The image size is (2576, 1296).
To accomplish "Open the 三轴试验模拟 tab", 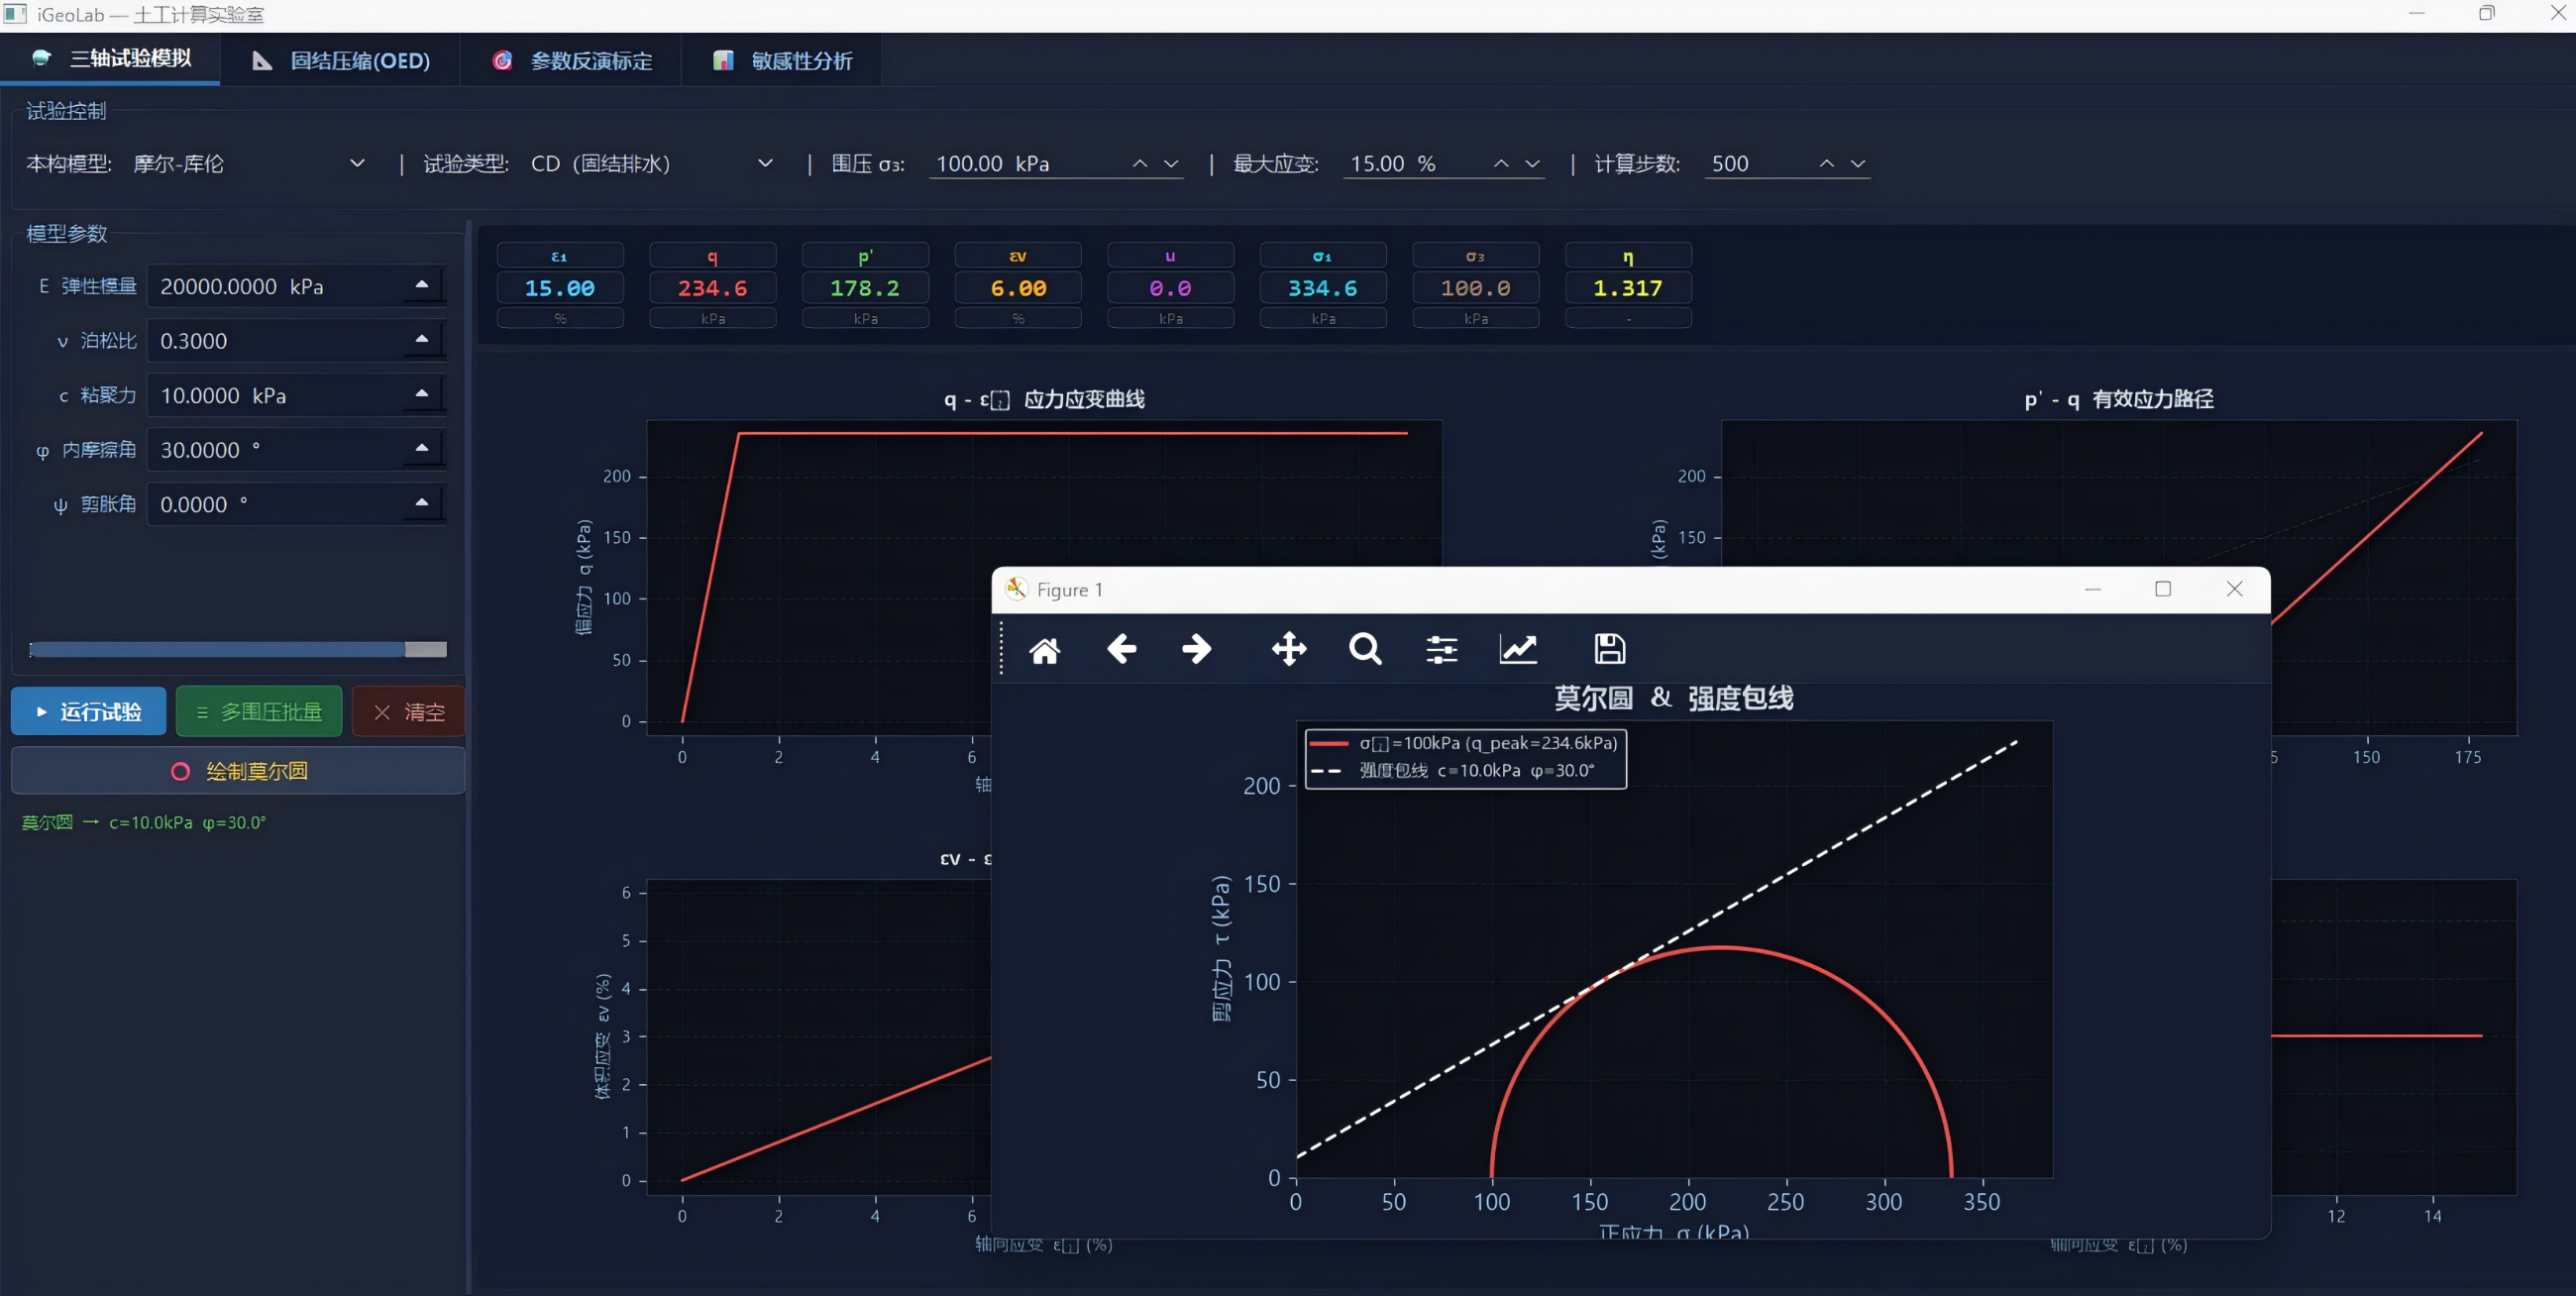I will tap(110, 59).
